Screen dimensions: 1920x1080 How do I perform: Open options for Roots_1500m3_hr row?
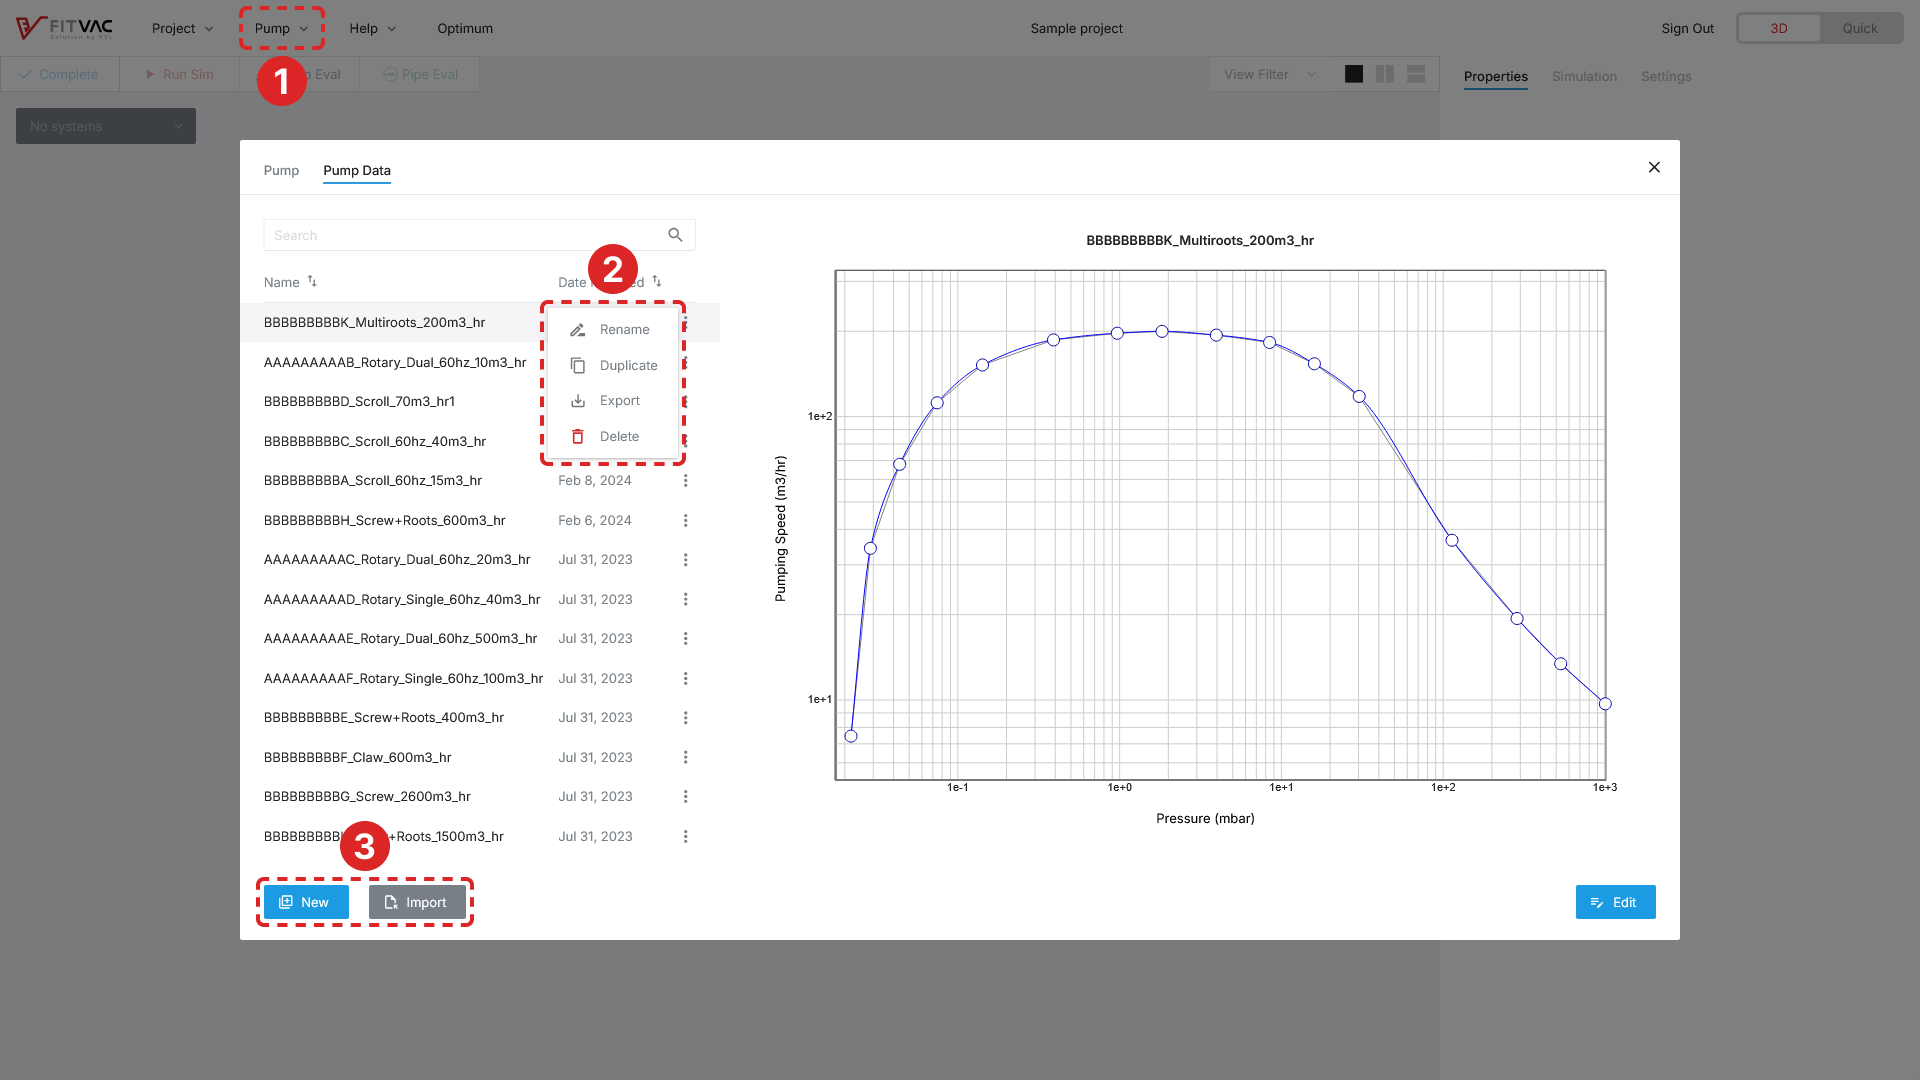(x=686, y=837)
